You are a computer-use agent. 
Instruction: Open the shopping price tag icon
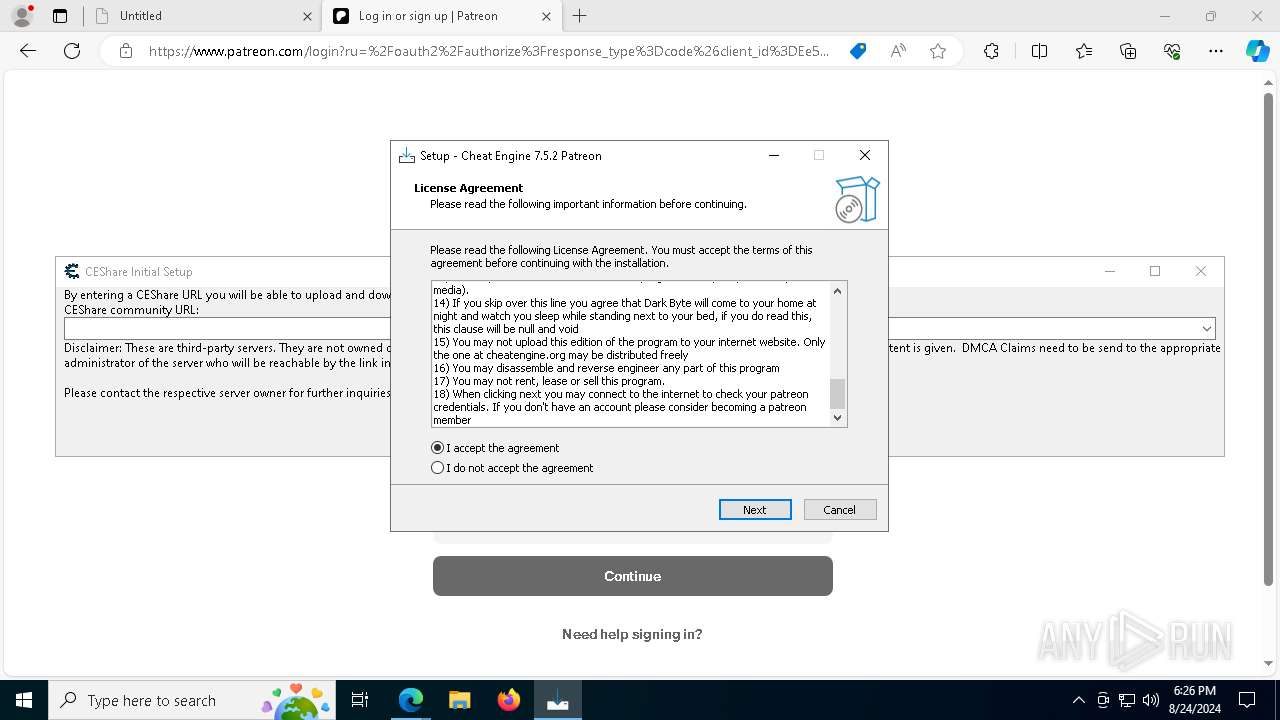[x=858, y=51]
